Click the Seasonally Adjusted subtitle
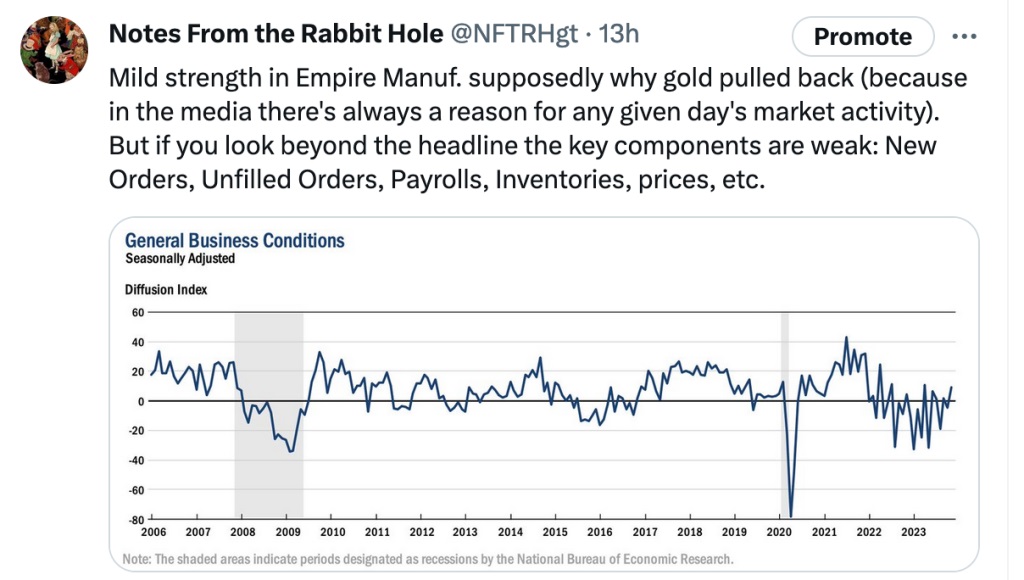This screenshot has height=580, width=1024. tap(180, 258)
